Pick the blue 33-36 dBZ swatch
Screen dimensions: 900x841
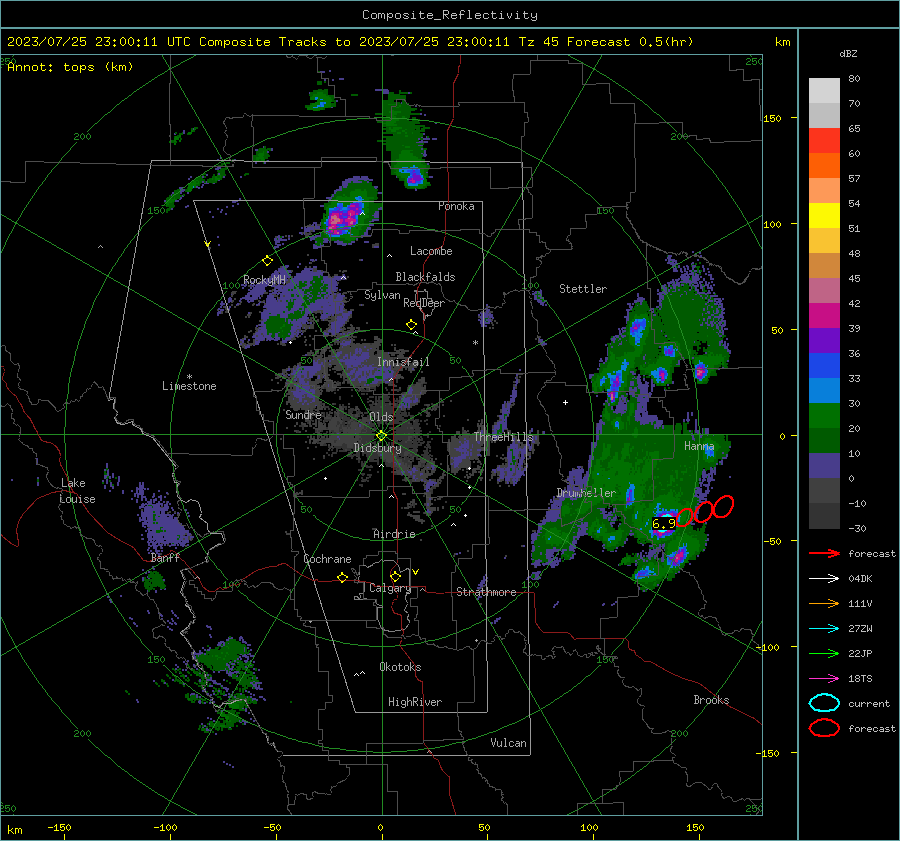coord(824,366)
